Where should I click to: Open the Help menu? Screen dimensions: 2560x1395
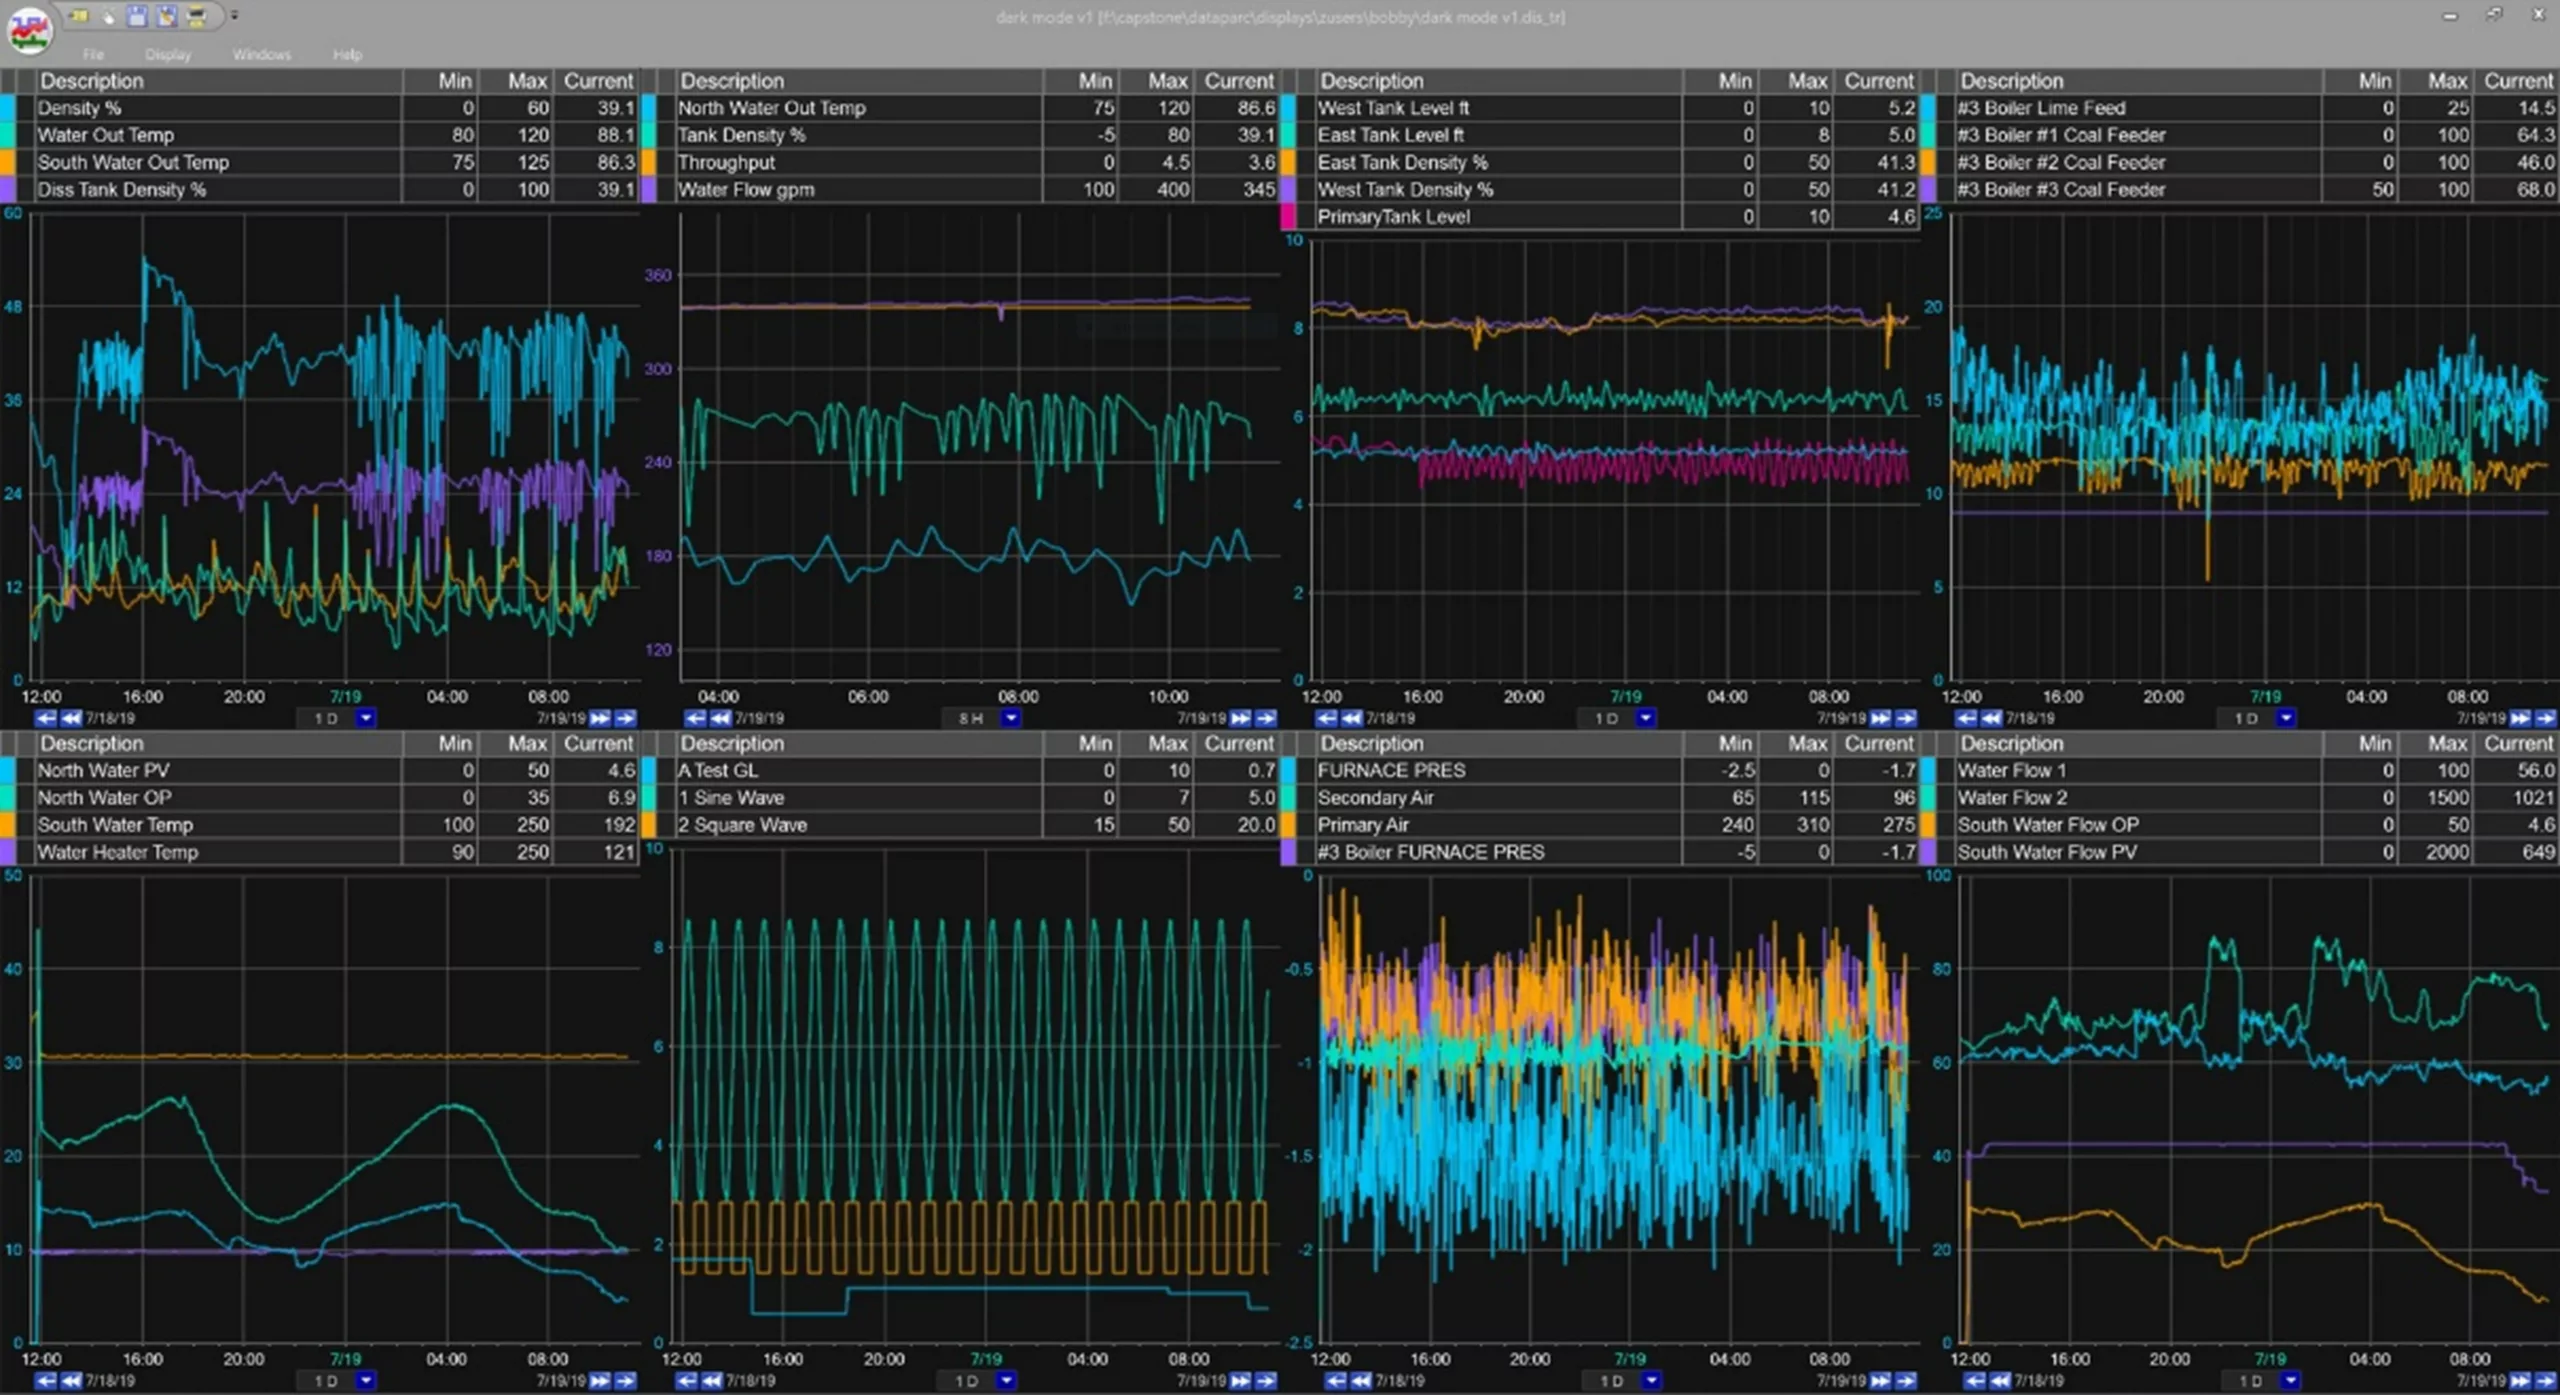(x=347, y=54)
